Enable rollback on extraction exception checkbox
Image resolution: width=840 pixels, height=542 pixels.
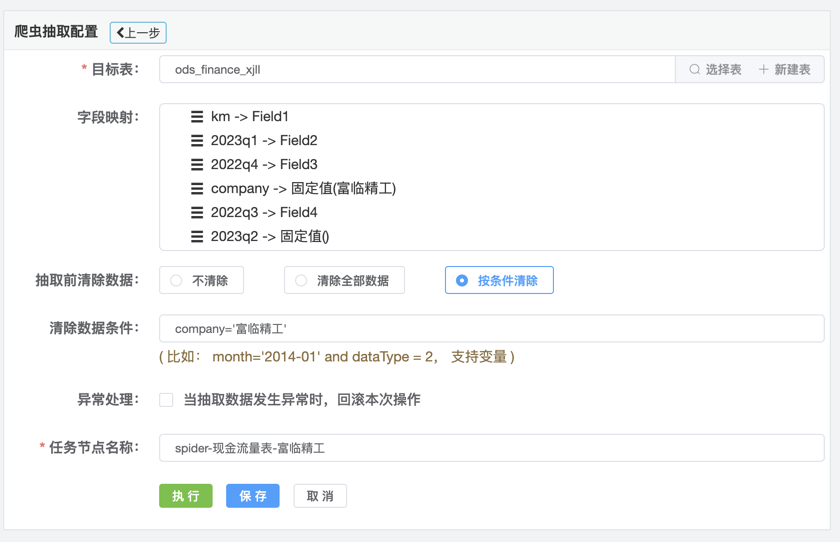tap(167, 400)
